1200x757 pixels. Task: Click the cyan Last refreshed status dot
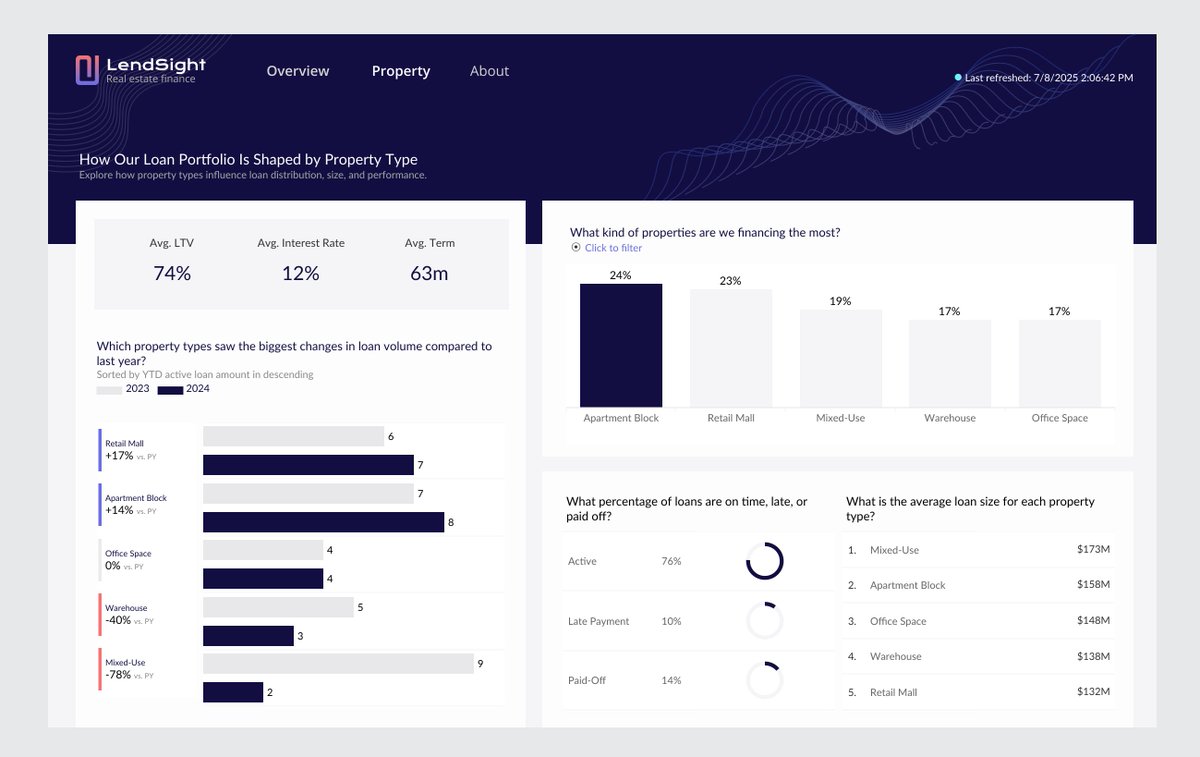pyautogui.click(x=958, y=77)
